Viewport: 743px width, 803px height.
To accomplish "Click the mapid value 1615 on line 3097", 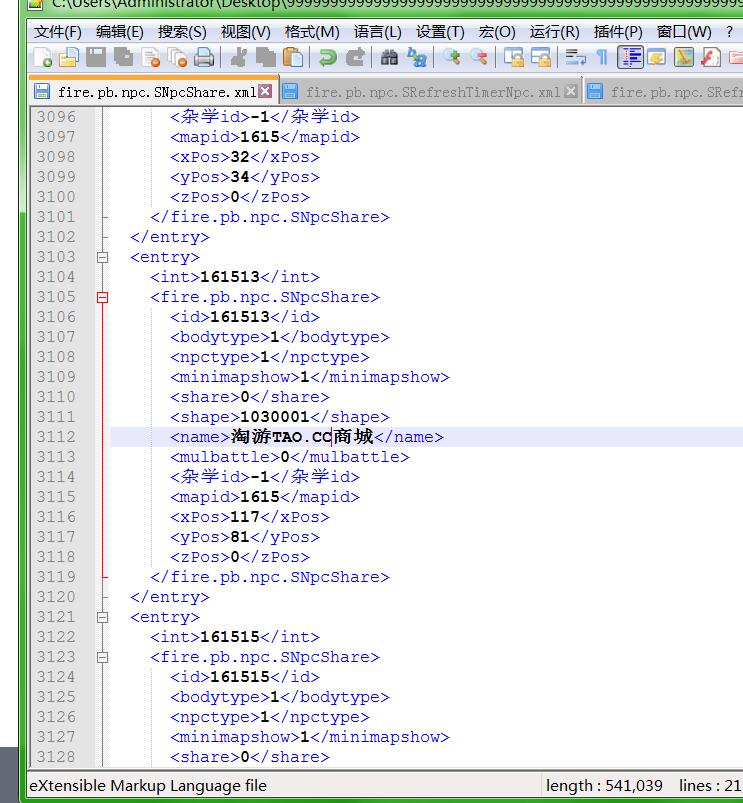I will 260,137.
